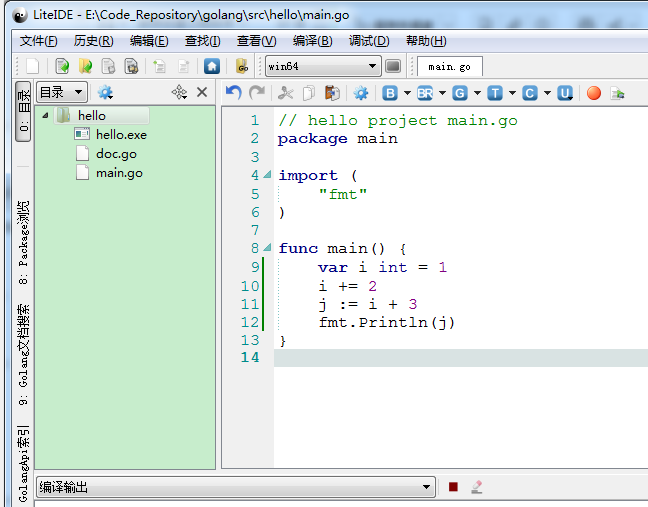
Task: Toggle the 9: Golang文档搜索 side tab
Action: tap(23, 355)
